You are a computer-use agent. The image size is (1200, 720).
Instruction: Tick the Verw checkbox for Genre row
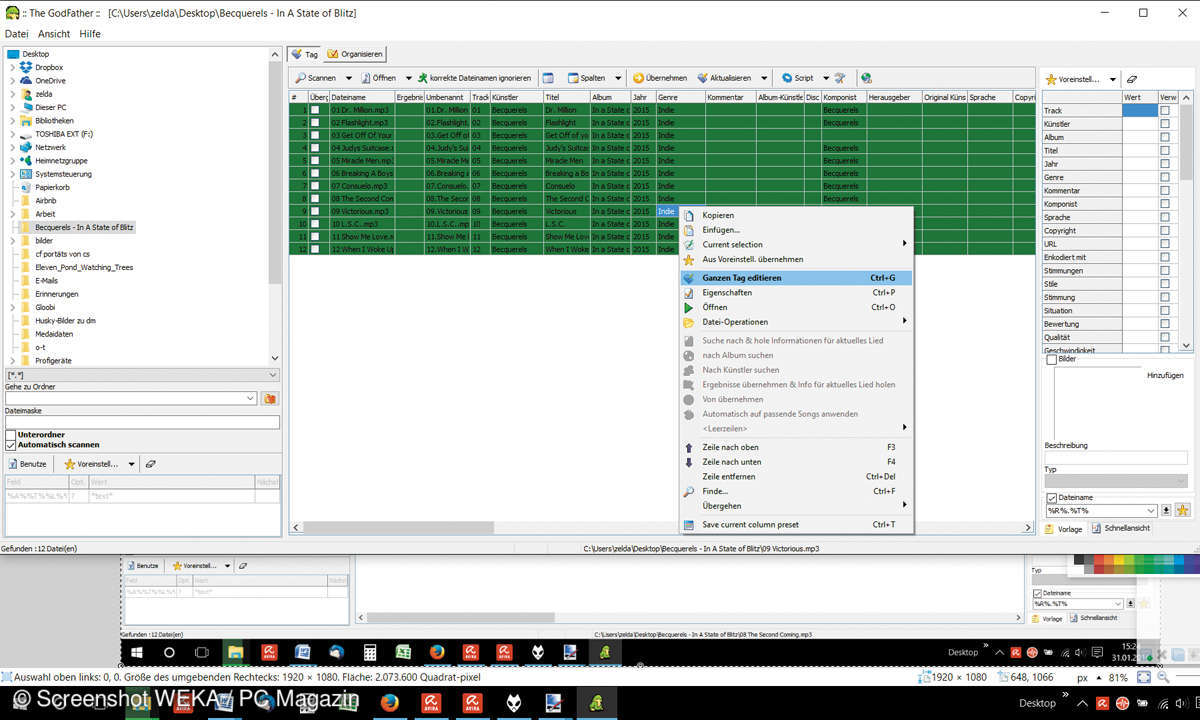click(x=1164, y=177)
